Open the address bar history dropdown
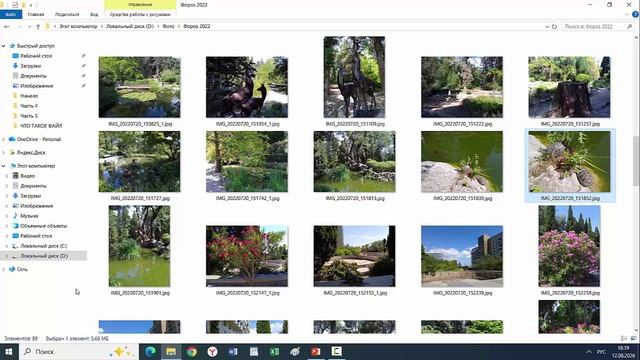 (547, 27)
